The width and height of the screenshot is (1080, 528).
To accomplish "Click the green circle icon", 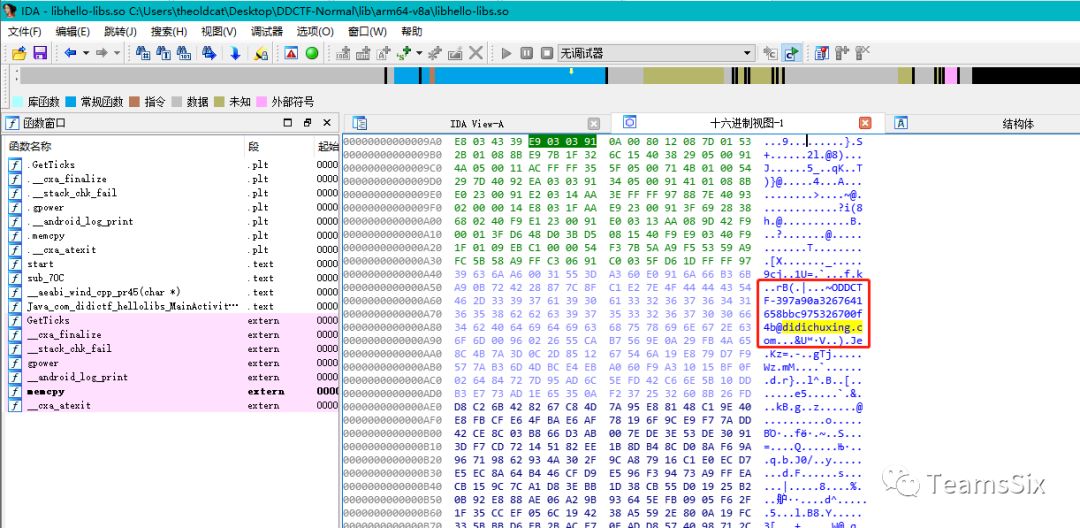I will click(x=312, y=53).
